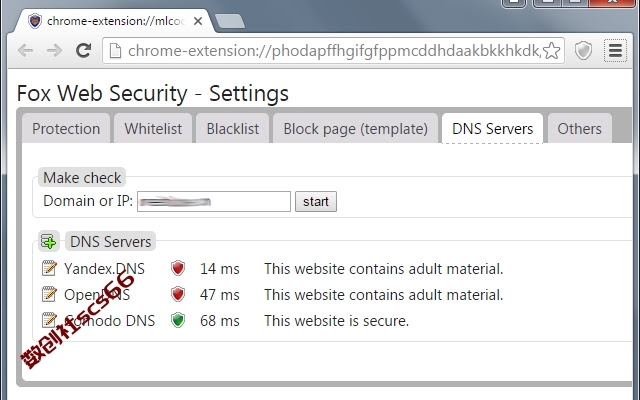Open the Block page (template) tab
This screenshot has width=640, height=400.
click(356, 129)
